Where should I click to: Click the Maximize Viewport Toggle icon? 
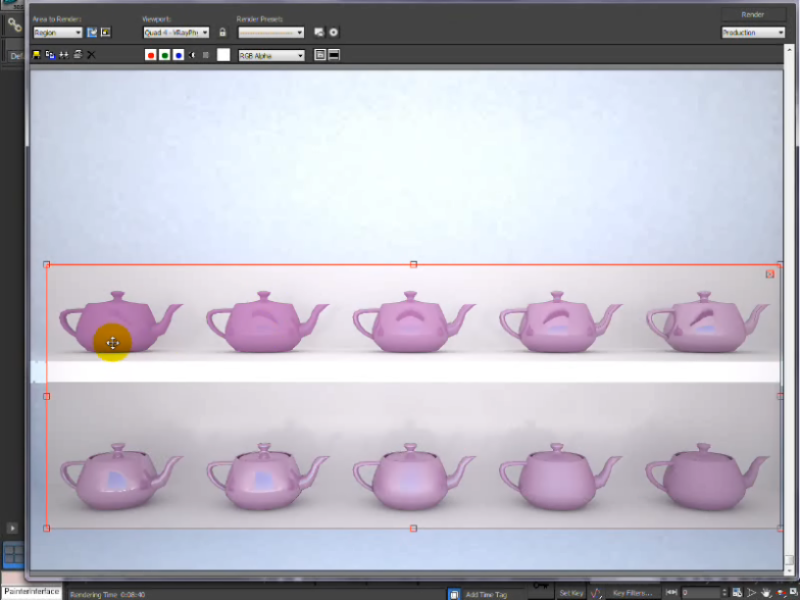(x=794, y=593)
